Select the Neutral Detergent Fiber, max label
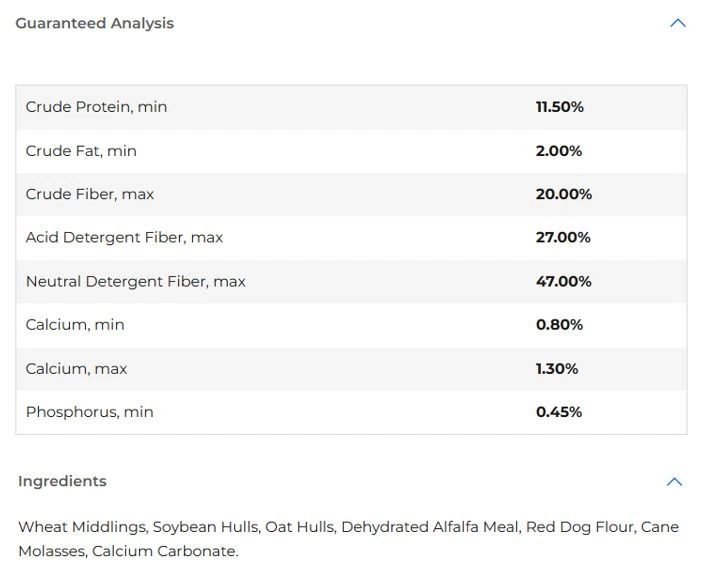The image size is (702, 581). [135, 281]
